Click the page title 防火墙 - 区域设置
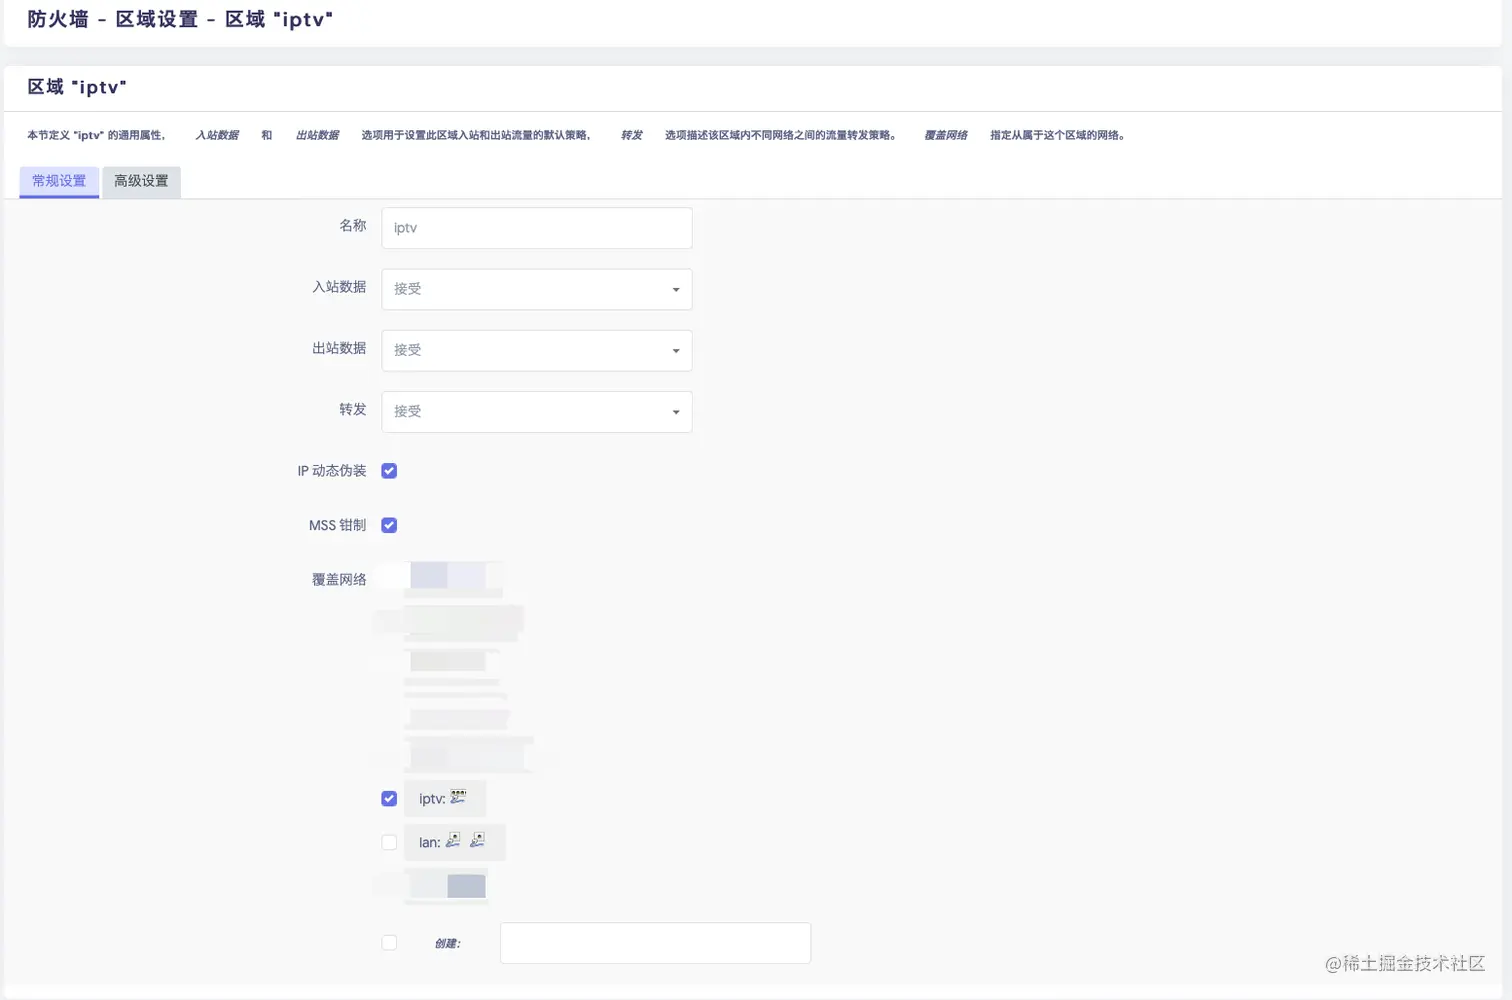 click(180, 19)
